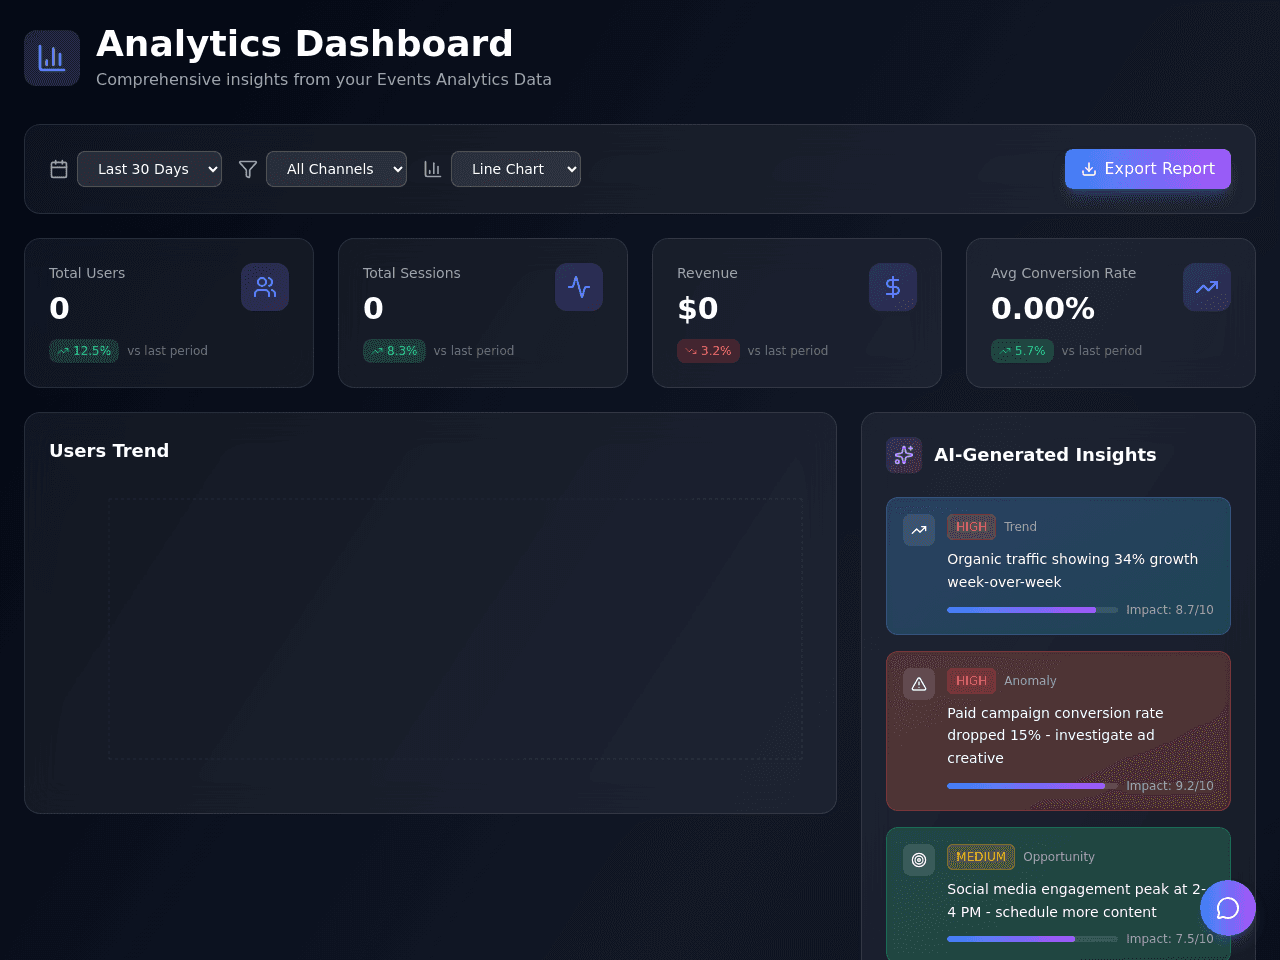Viewport: 1280px width, 960px height.
Task: Click the warning triangle icon in the Anomaly insight
Action: pos(919,684)
